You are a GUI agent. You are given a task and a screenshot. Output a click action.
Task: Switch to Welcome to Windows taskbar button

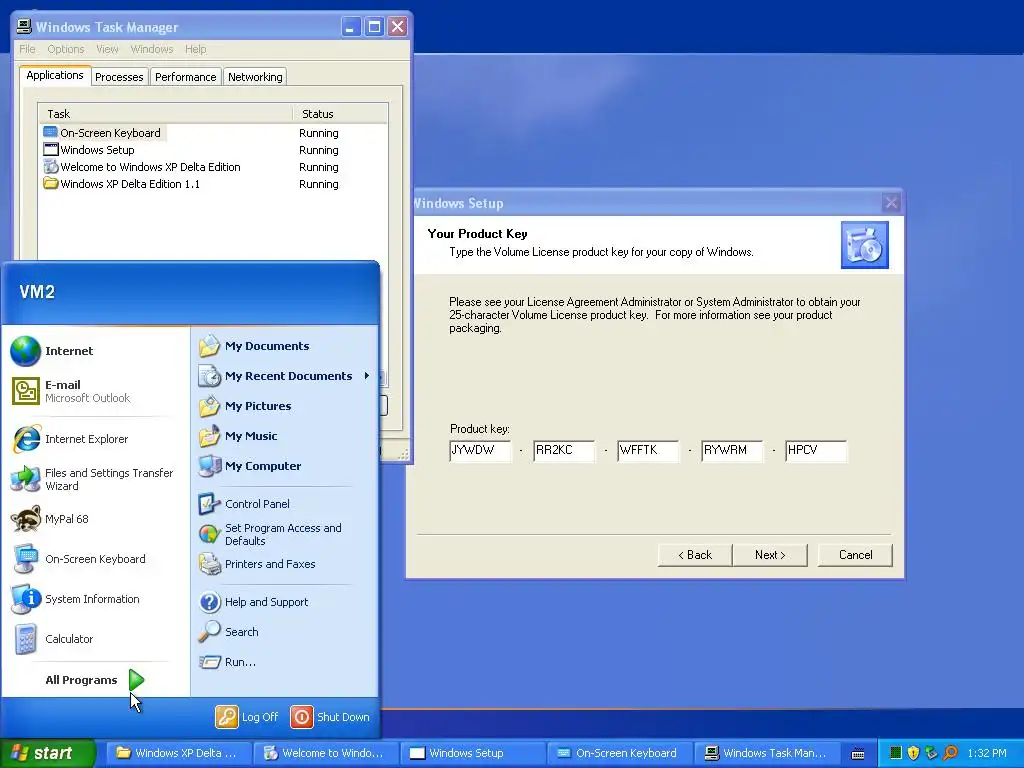point(325,753)
